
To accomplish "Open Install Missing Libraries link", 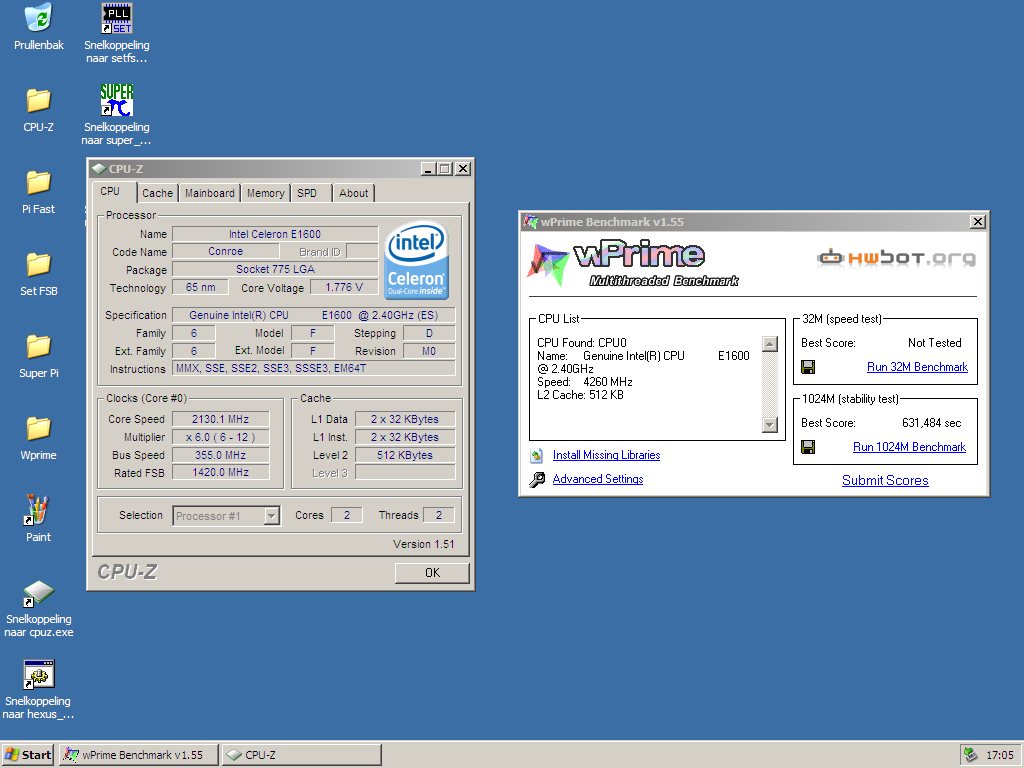I will point(606,455).
